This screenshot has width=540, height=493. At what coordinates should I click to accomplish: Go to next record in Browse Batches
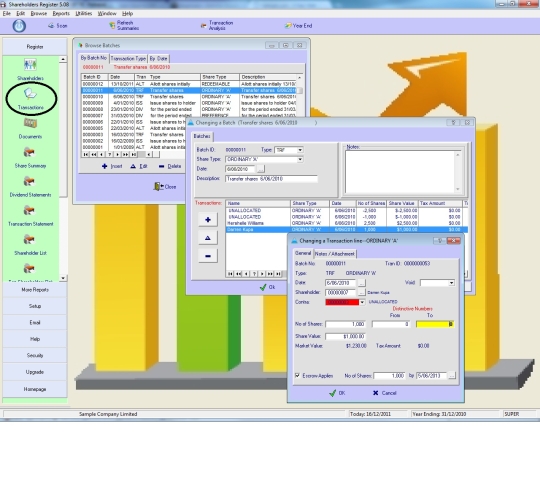tap(118, 155)
